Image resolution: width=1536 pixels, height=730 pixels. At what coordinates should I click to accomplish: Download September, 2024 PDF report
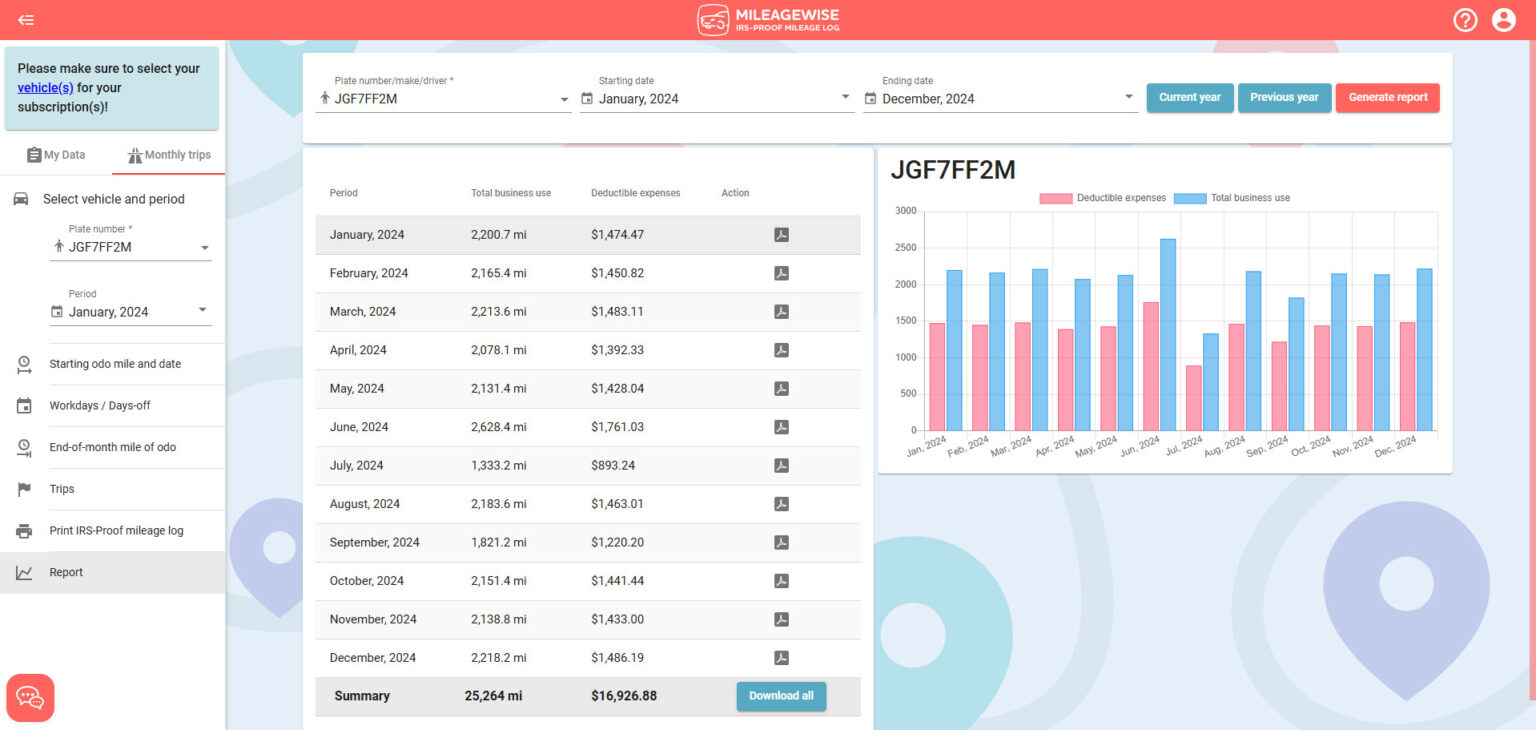pos(781,542)
